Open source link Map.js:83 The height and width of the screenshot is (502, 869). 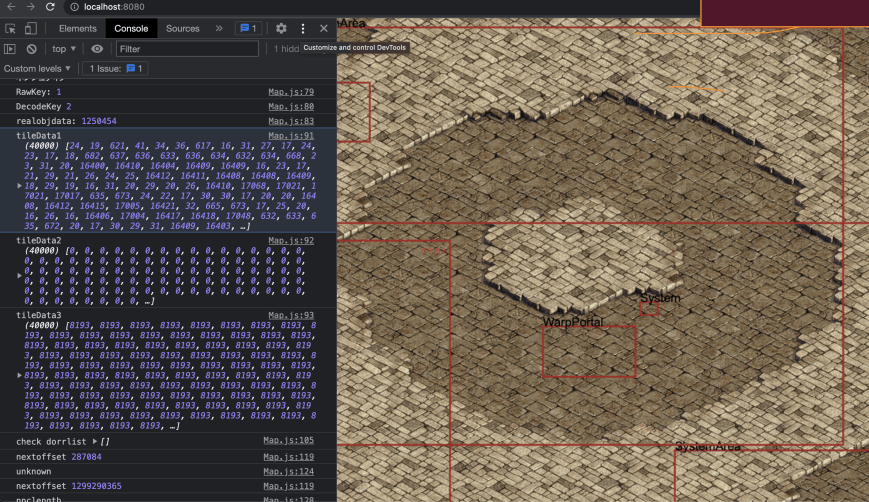point(291,121)
